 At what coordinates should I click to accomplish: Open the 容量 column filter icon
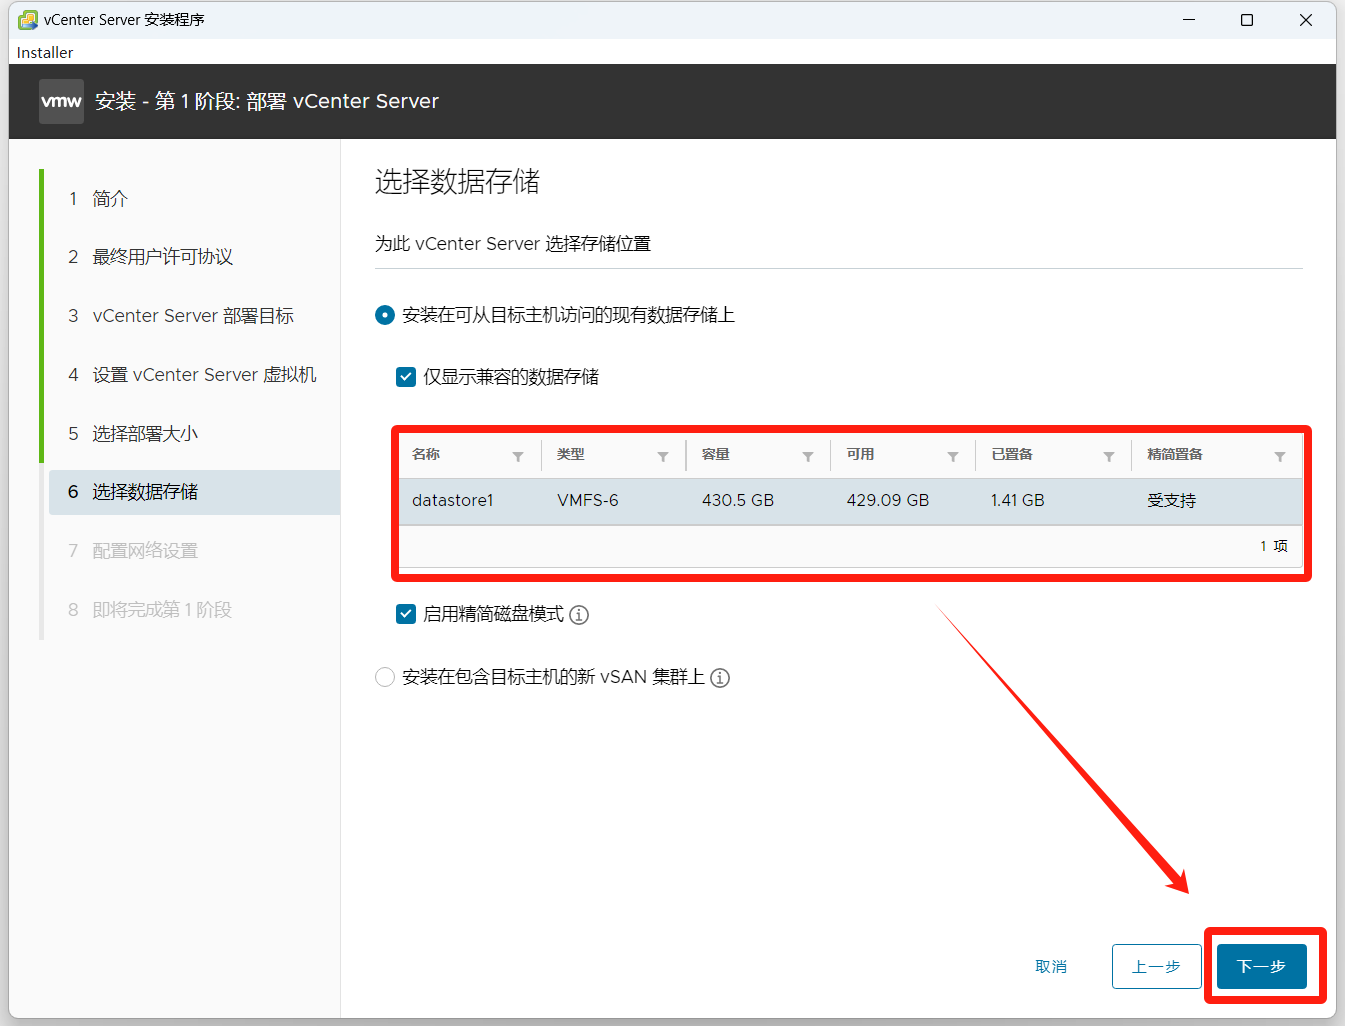pyautogui.click(x=808, y=457)
